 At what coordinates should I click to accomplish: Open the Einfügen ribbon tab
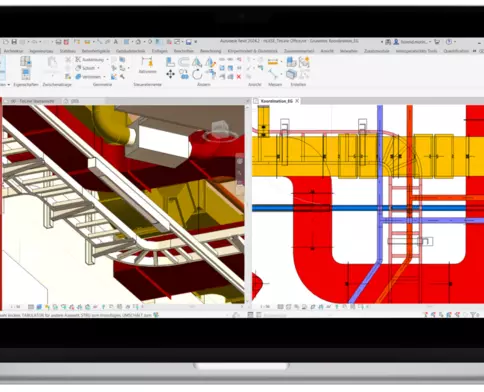(x=159, y=51)
